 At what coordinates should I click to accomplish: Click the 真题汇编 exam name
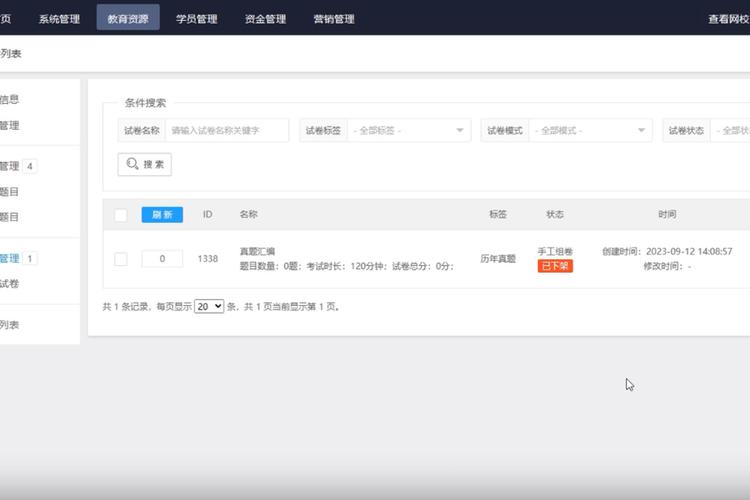coord(257,251)
